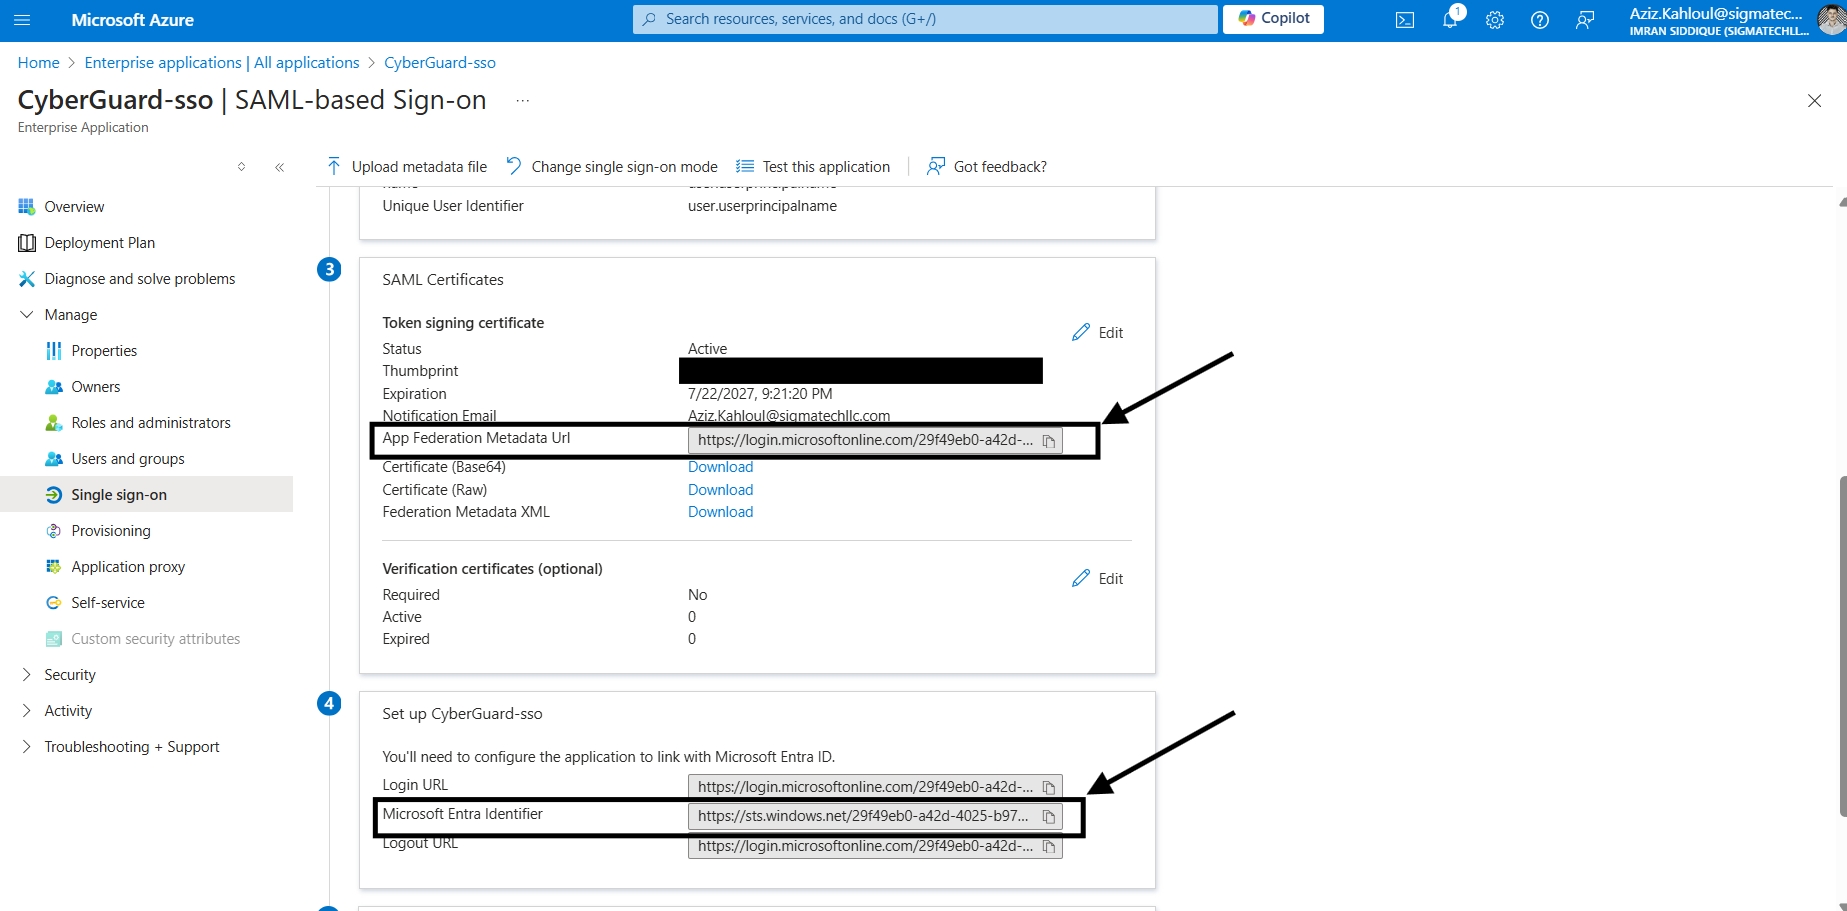Copy the Logout URL value
Image resolution: width=1847 pixels, height=911 pixels.
(1048, 847)
